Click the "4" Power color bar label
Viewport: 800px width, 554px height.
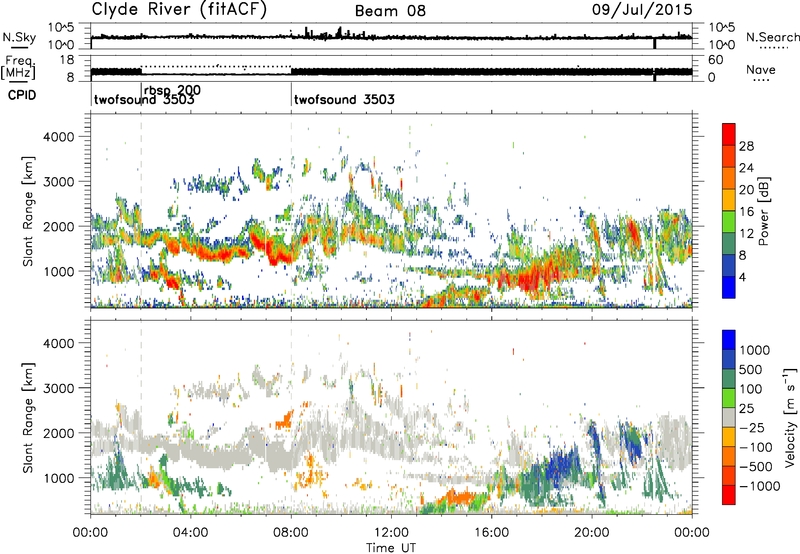click(742, 277)
